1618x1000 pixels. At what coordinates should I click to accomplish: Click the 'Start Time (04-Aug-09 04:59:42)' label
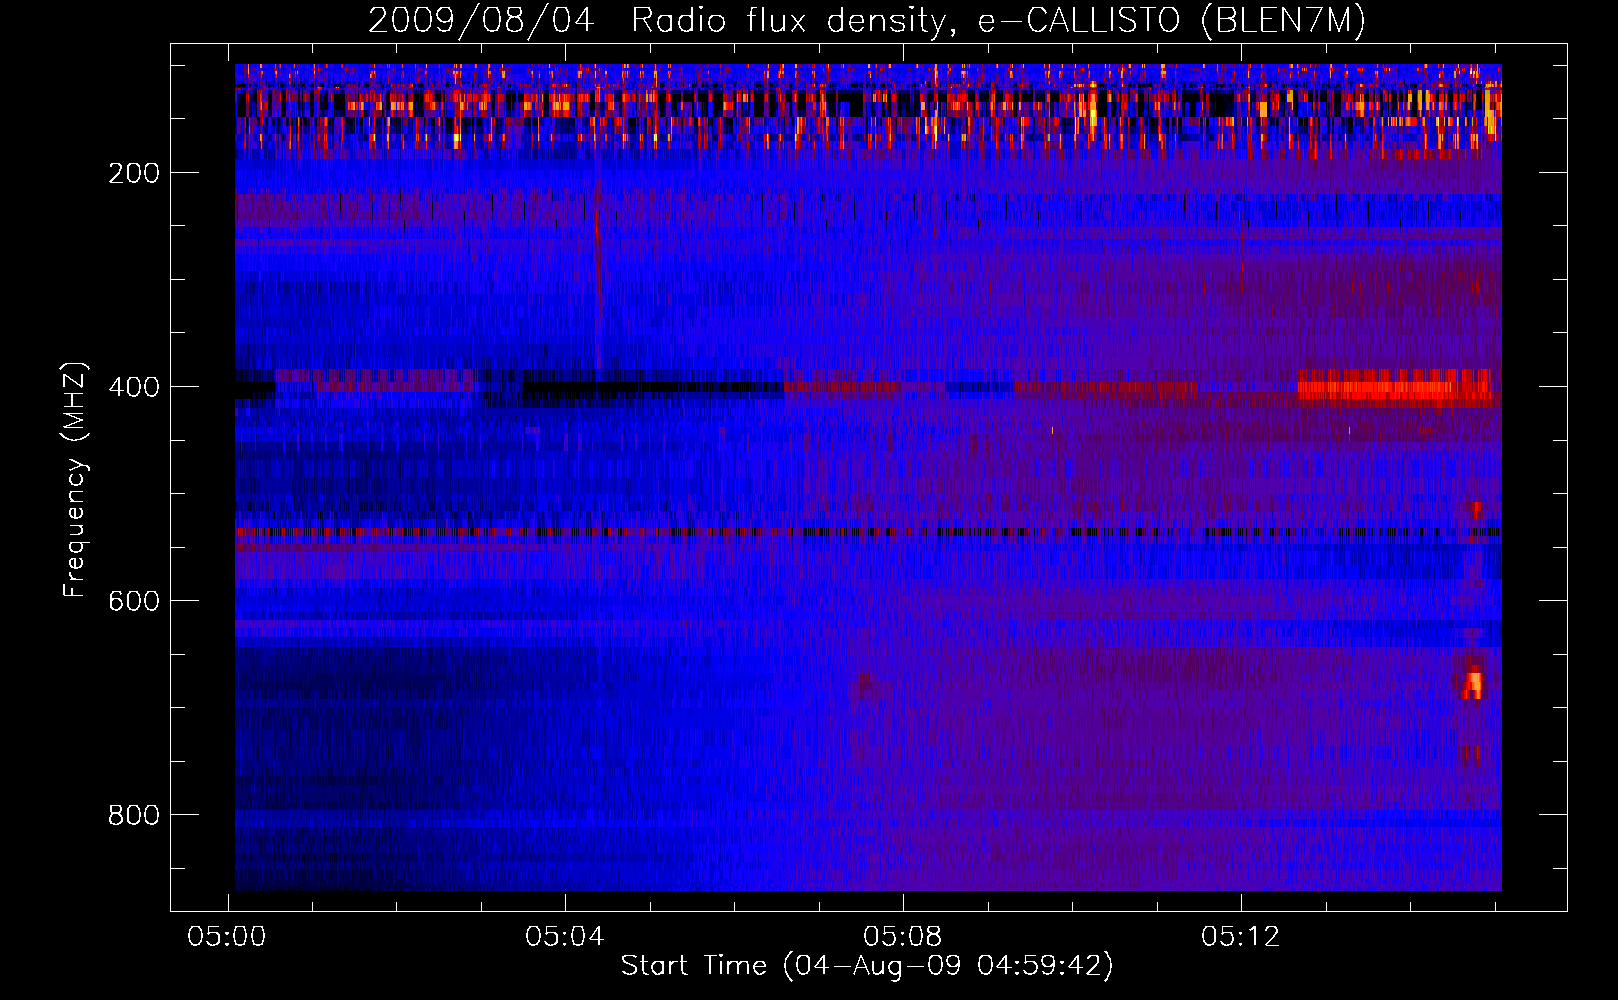(866, 966)
